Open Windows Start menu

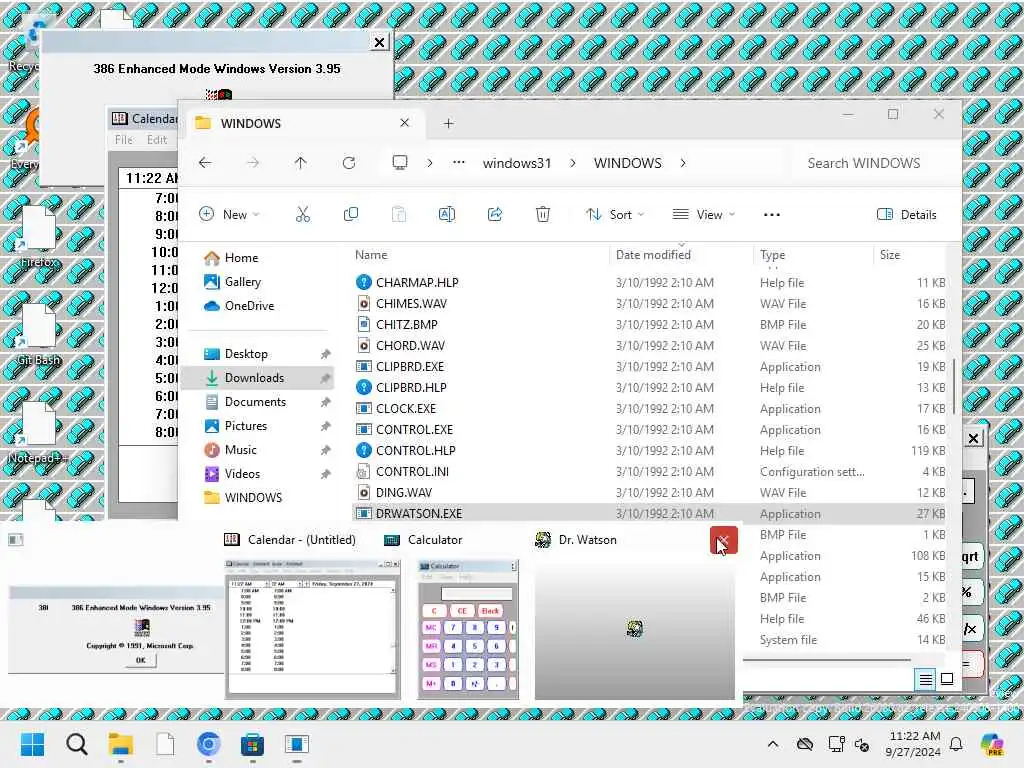coord(32,744)
